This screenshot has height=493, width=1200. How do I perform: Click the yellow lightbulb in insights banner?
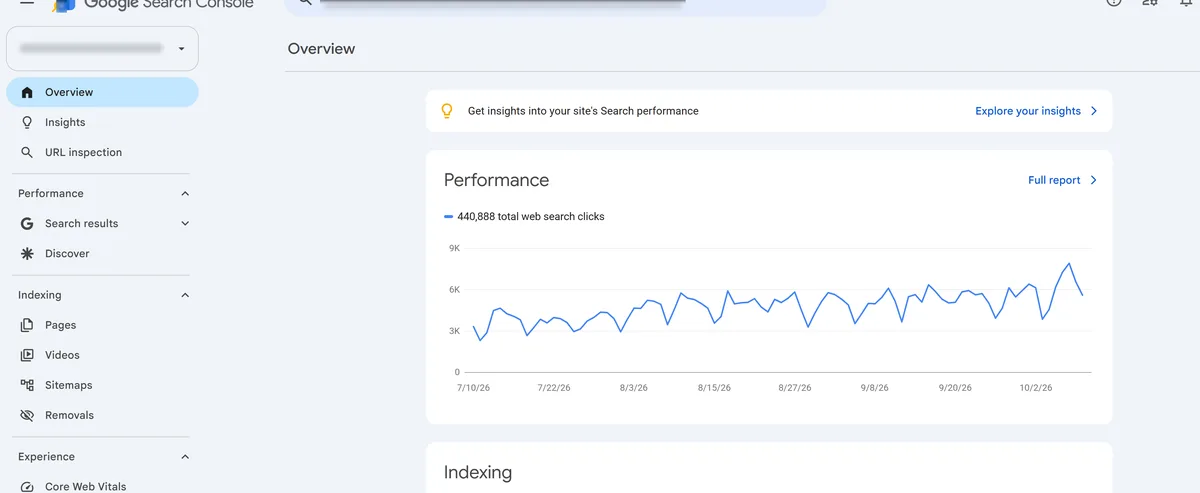point(447,111)
